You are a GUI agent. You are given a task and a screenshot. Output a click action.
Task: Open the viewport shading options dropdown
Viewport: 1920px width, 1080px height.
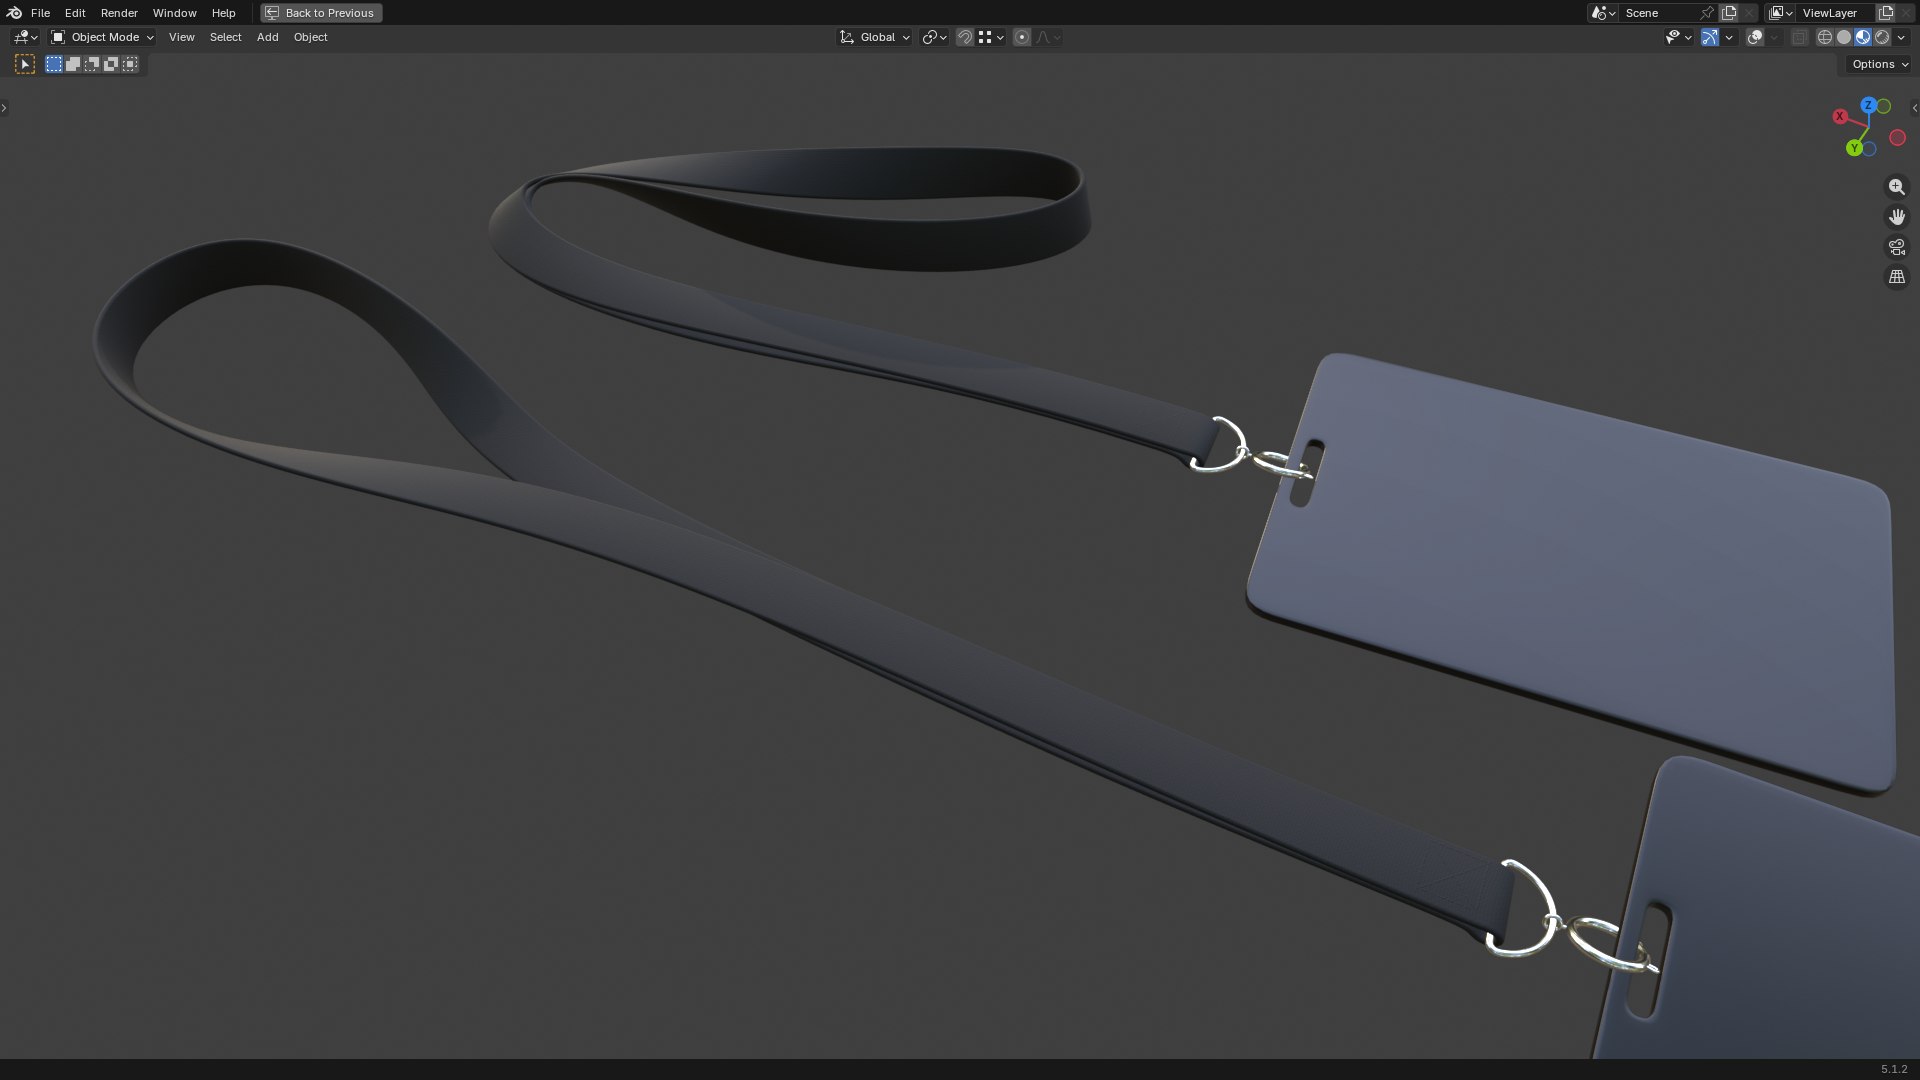pos(1901,37)
